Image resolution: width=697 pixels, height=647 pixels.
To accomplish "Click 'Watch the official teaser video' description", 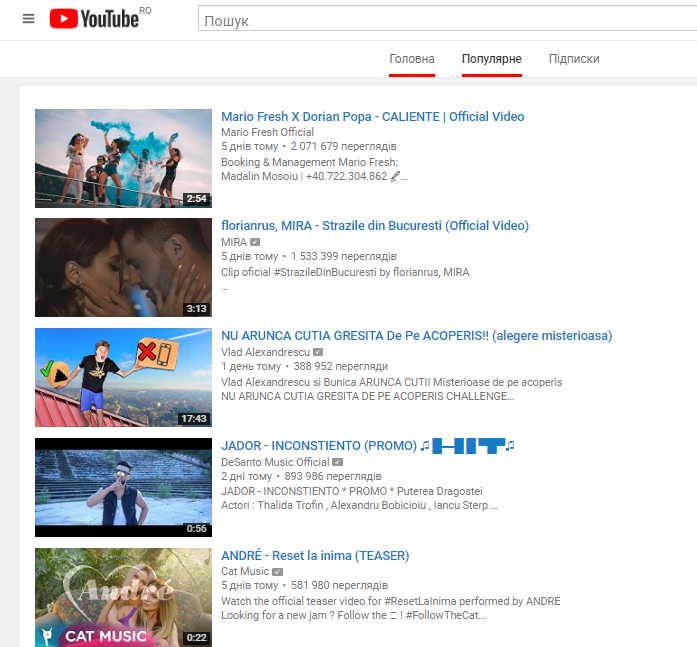I will click(x=391, y=601).
